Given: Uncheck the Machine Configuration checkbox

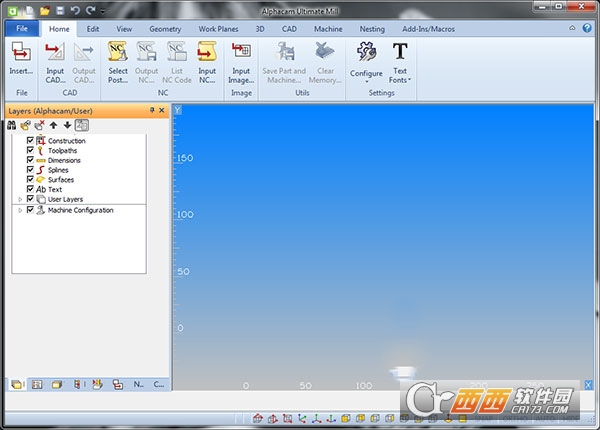Looking at the screenshot, I should 30,210.
